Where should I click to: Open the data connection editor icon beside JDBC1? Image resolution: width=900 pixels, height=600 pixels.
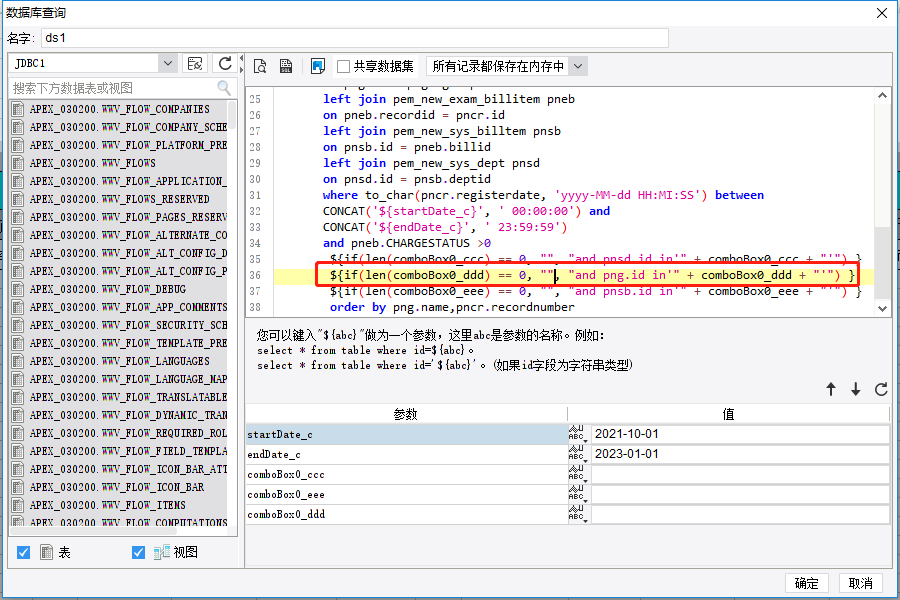[x=195, y=64]
